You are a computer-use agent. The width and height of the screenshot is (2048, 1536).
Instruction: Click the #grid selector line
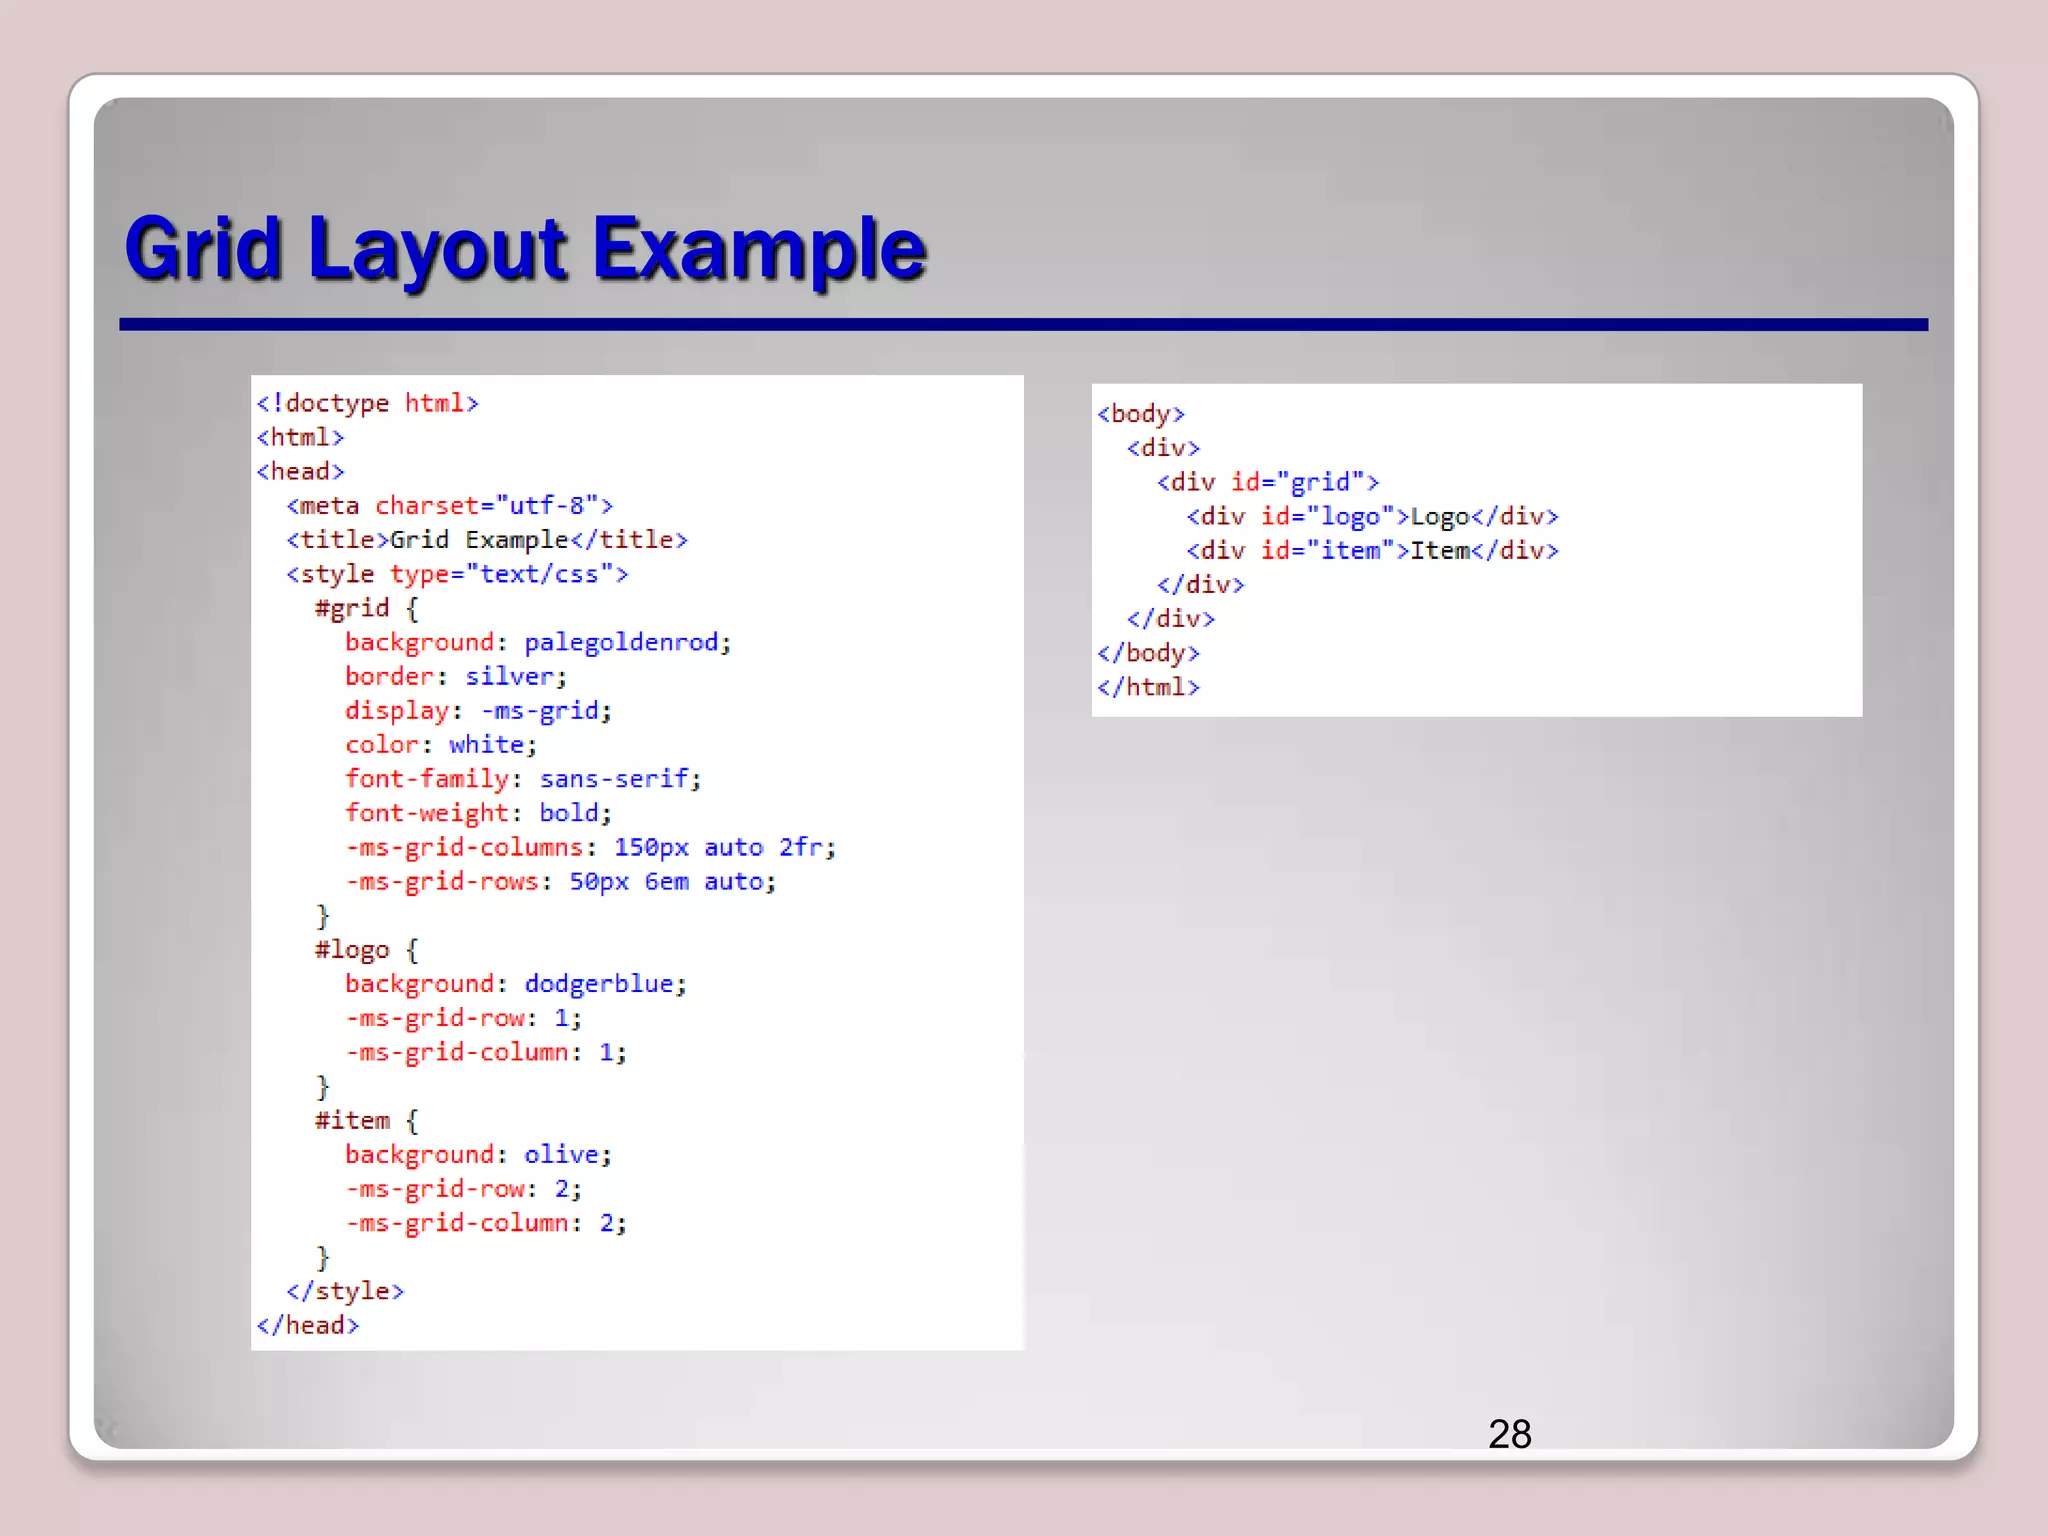[x=366, y=608]
